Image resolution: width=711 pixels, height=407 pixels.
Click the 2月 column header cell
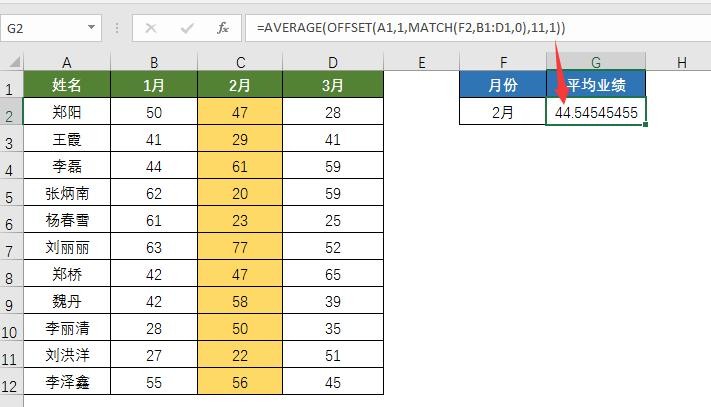click(240, 86)
